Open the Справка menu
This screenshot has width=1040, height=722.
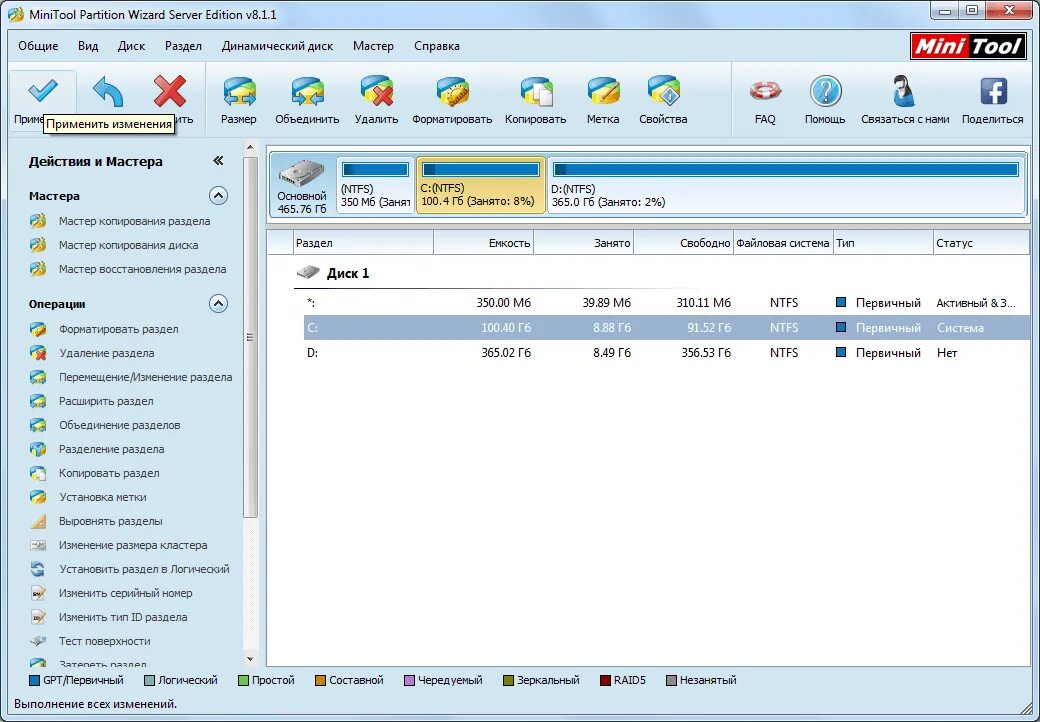(436, 46)
